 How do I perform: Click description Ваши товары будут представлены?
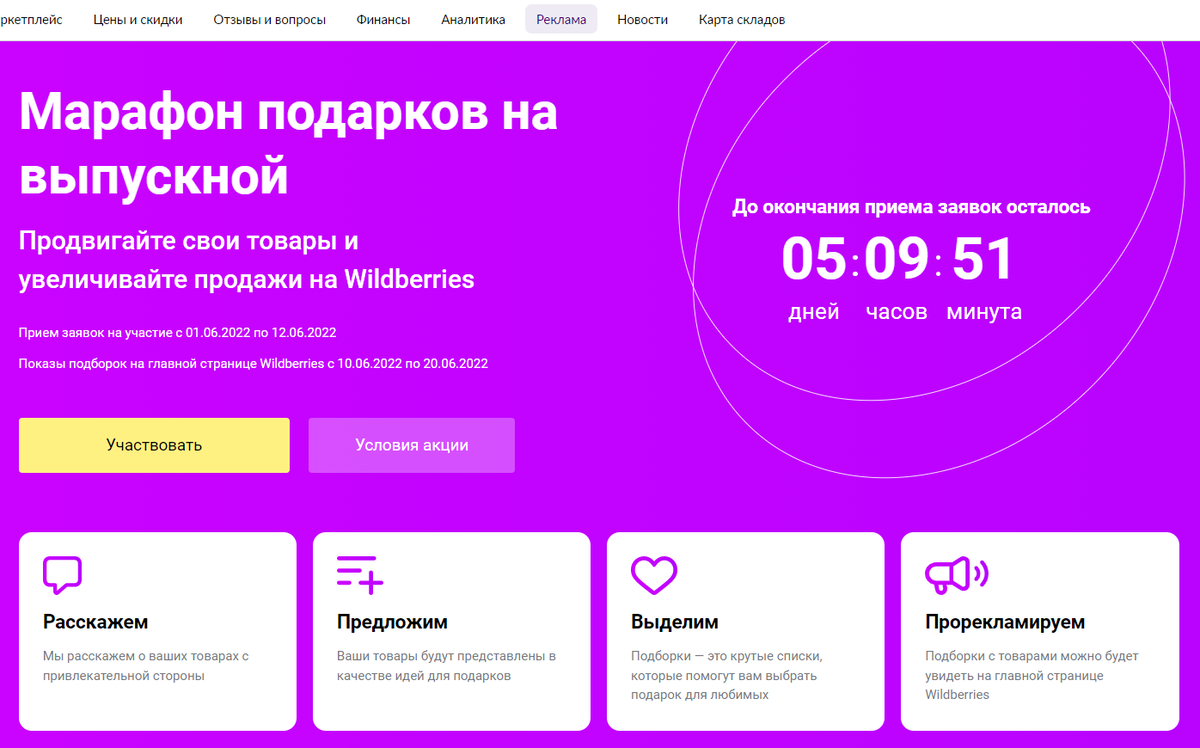tap(446, 666)
